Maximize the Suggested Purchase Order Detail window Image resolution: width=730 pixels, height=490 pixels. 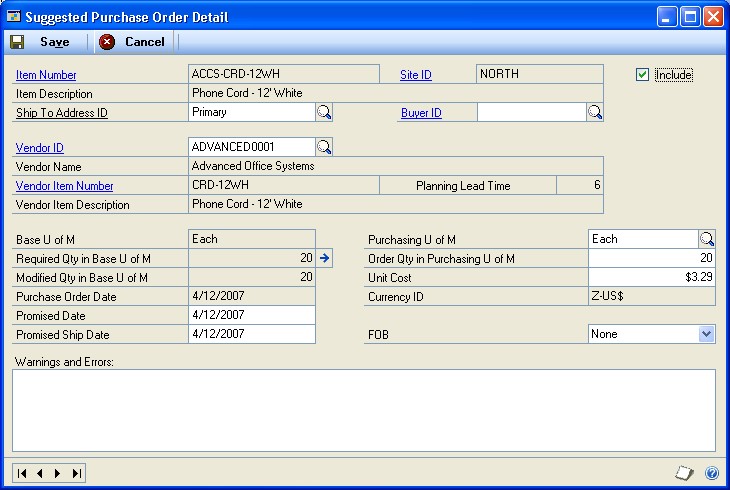pyautogui.click(x=690, y=17)
